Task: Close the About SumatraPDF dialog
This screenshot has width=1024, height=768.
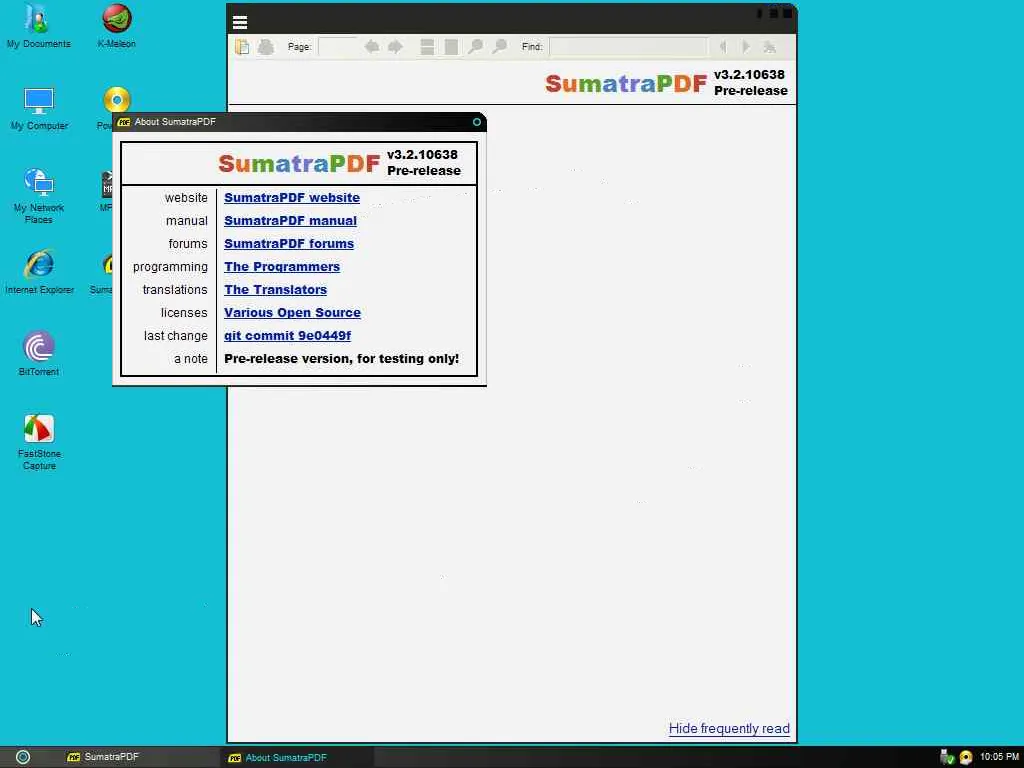Action: click(477, 122)
